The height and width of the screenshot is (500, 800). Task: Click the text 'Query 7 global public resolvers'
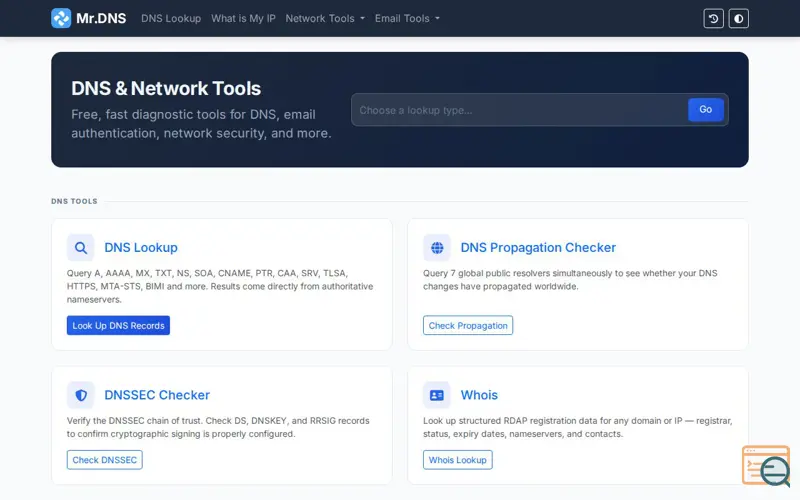tap(486, 273)
